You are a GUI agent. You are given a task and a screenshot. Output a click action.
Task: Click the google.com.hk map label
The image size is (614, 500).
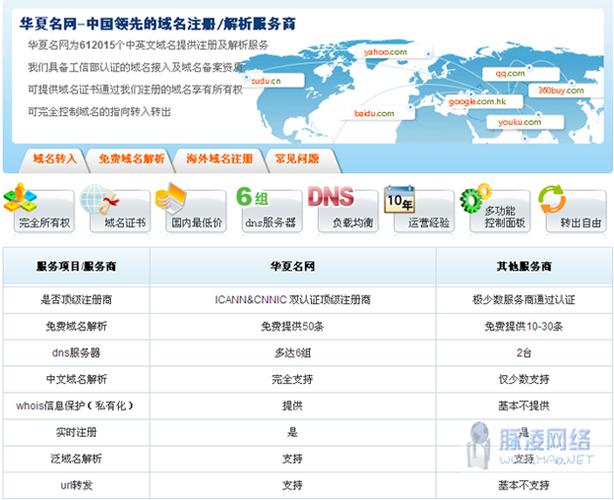[x=478, y=102]
